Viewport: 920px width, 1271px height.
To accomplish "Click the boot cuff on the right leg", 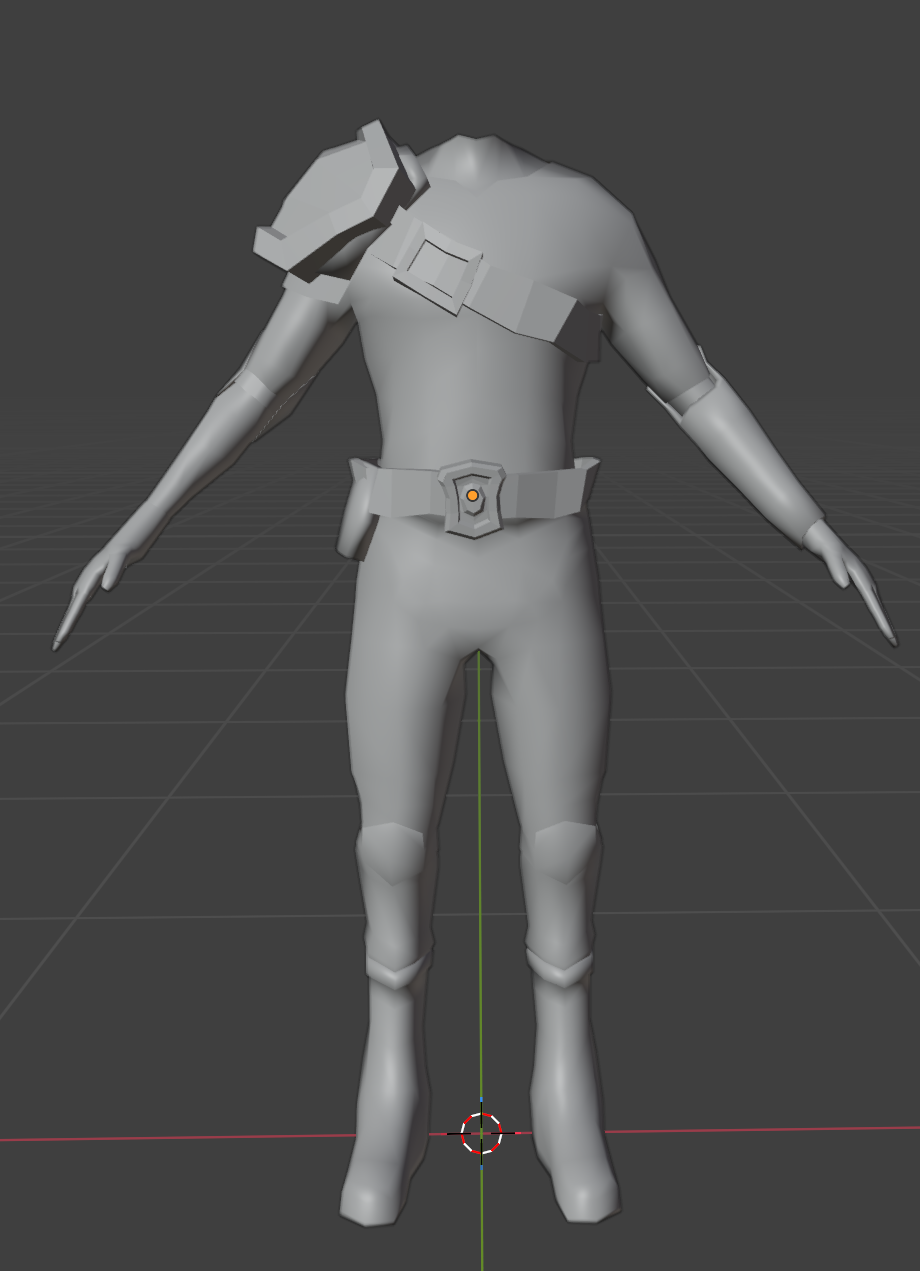I will pos(560,966).
